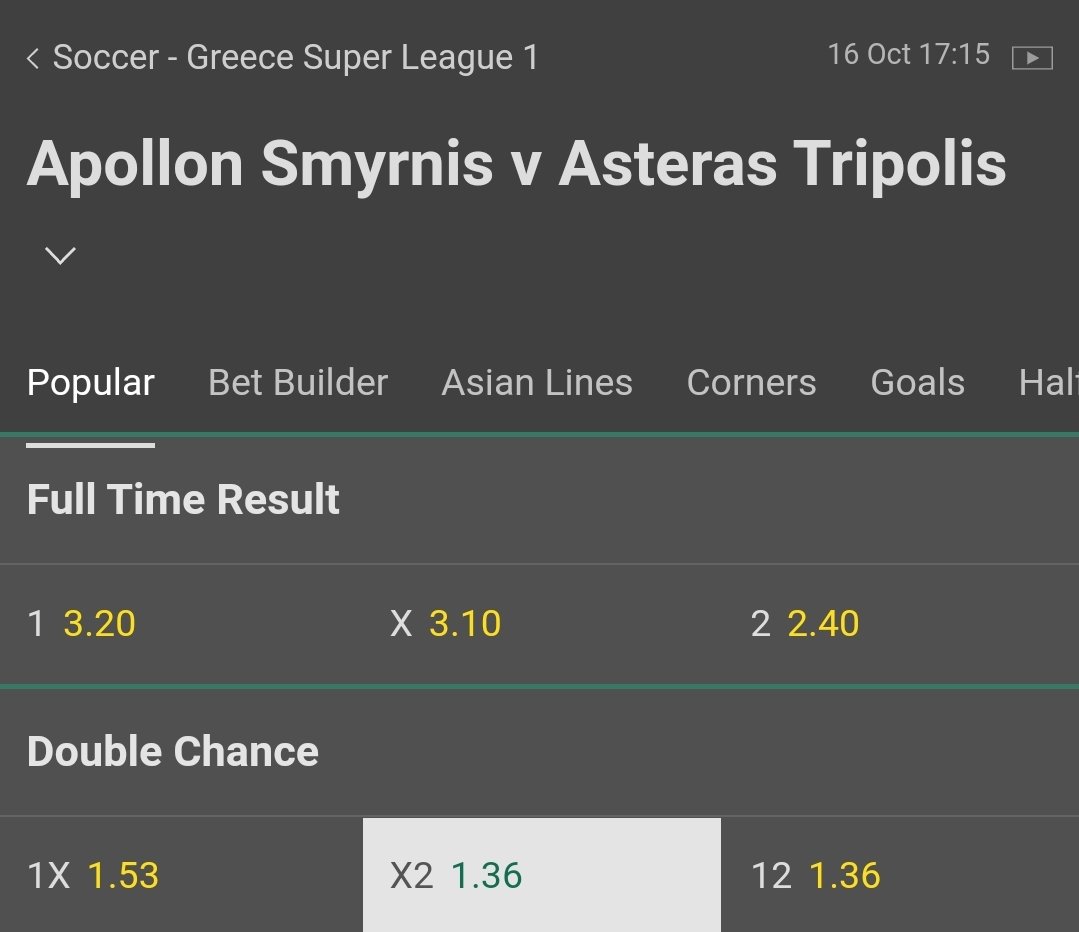
Task: Go back to Soccer - Greece Super League 1
Action: click(295, 58)
